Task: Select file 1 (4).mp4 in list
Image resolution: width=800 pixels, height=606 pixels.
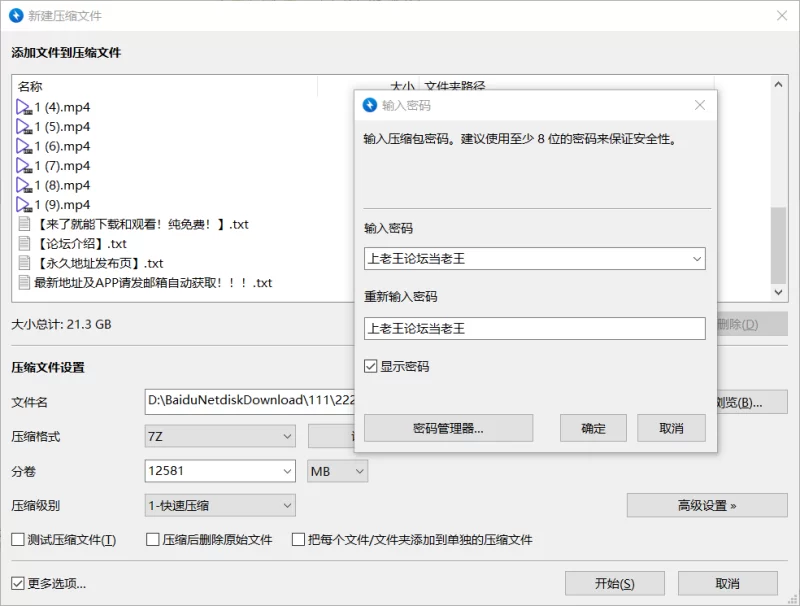Action: tap(62, 107)
